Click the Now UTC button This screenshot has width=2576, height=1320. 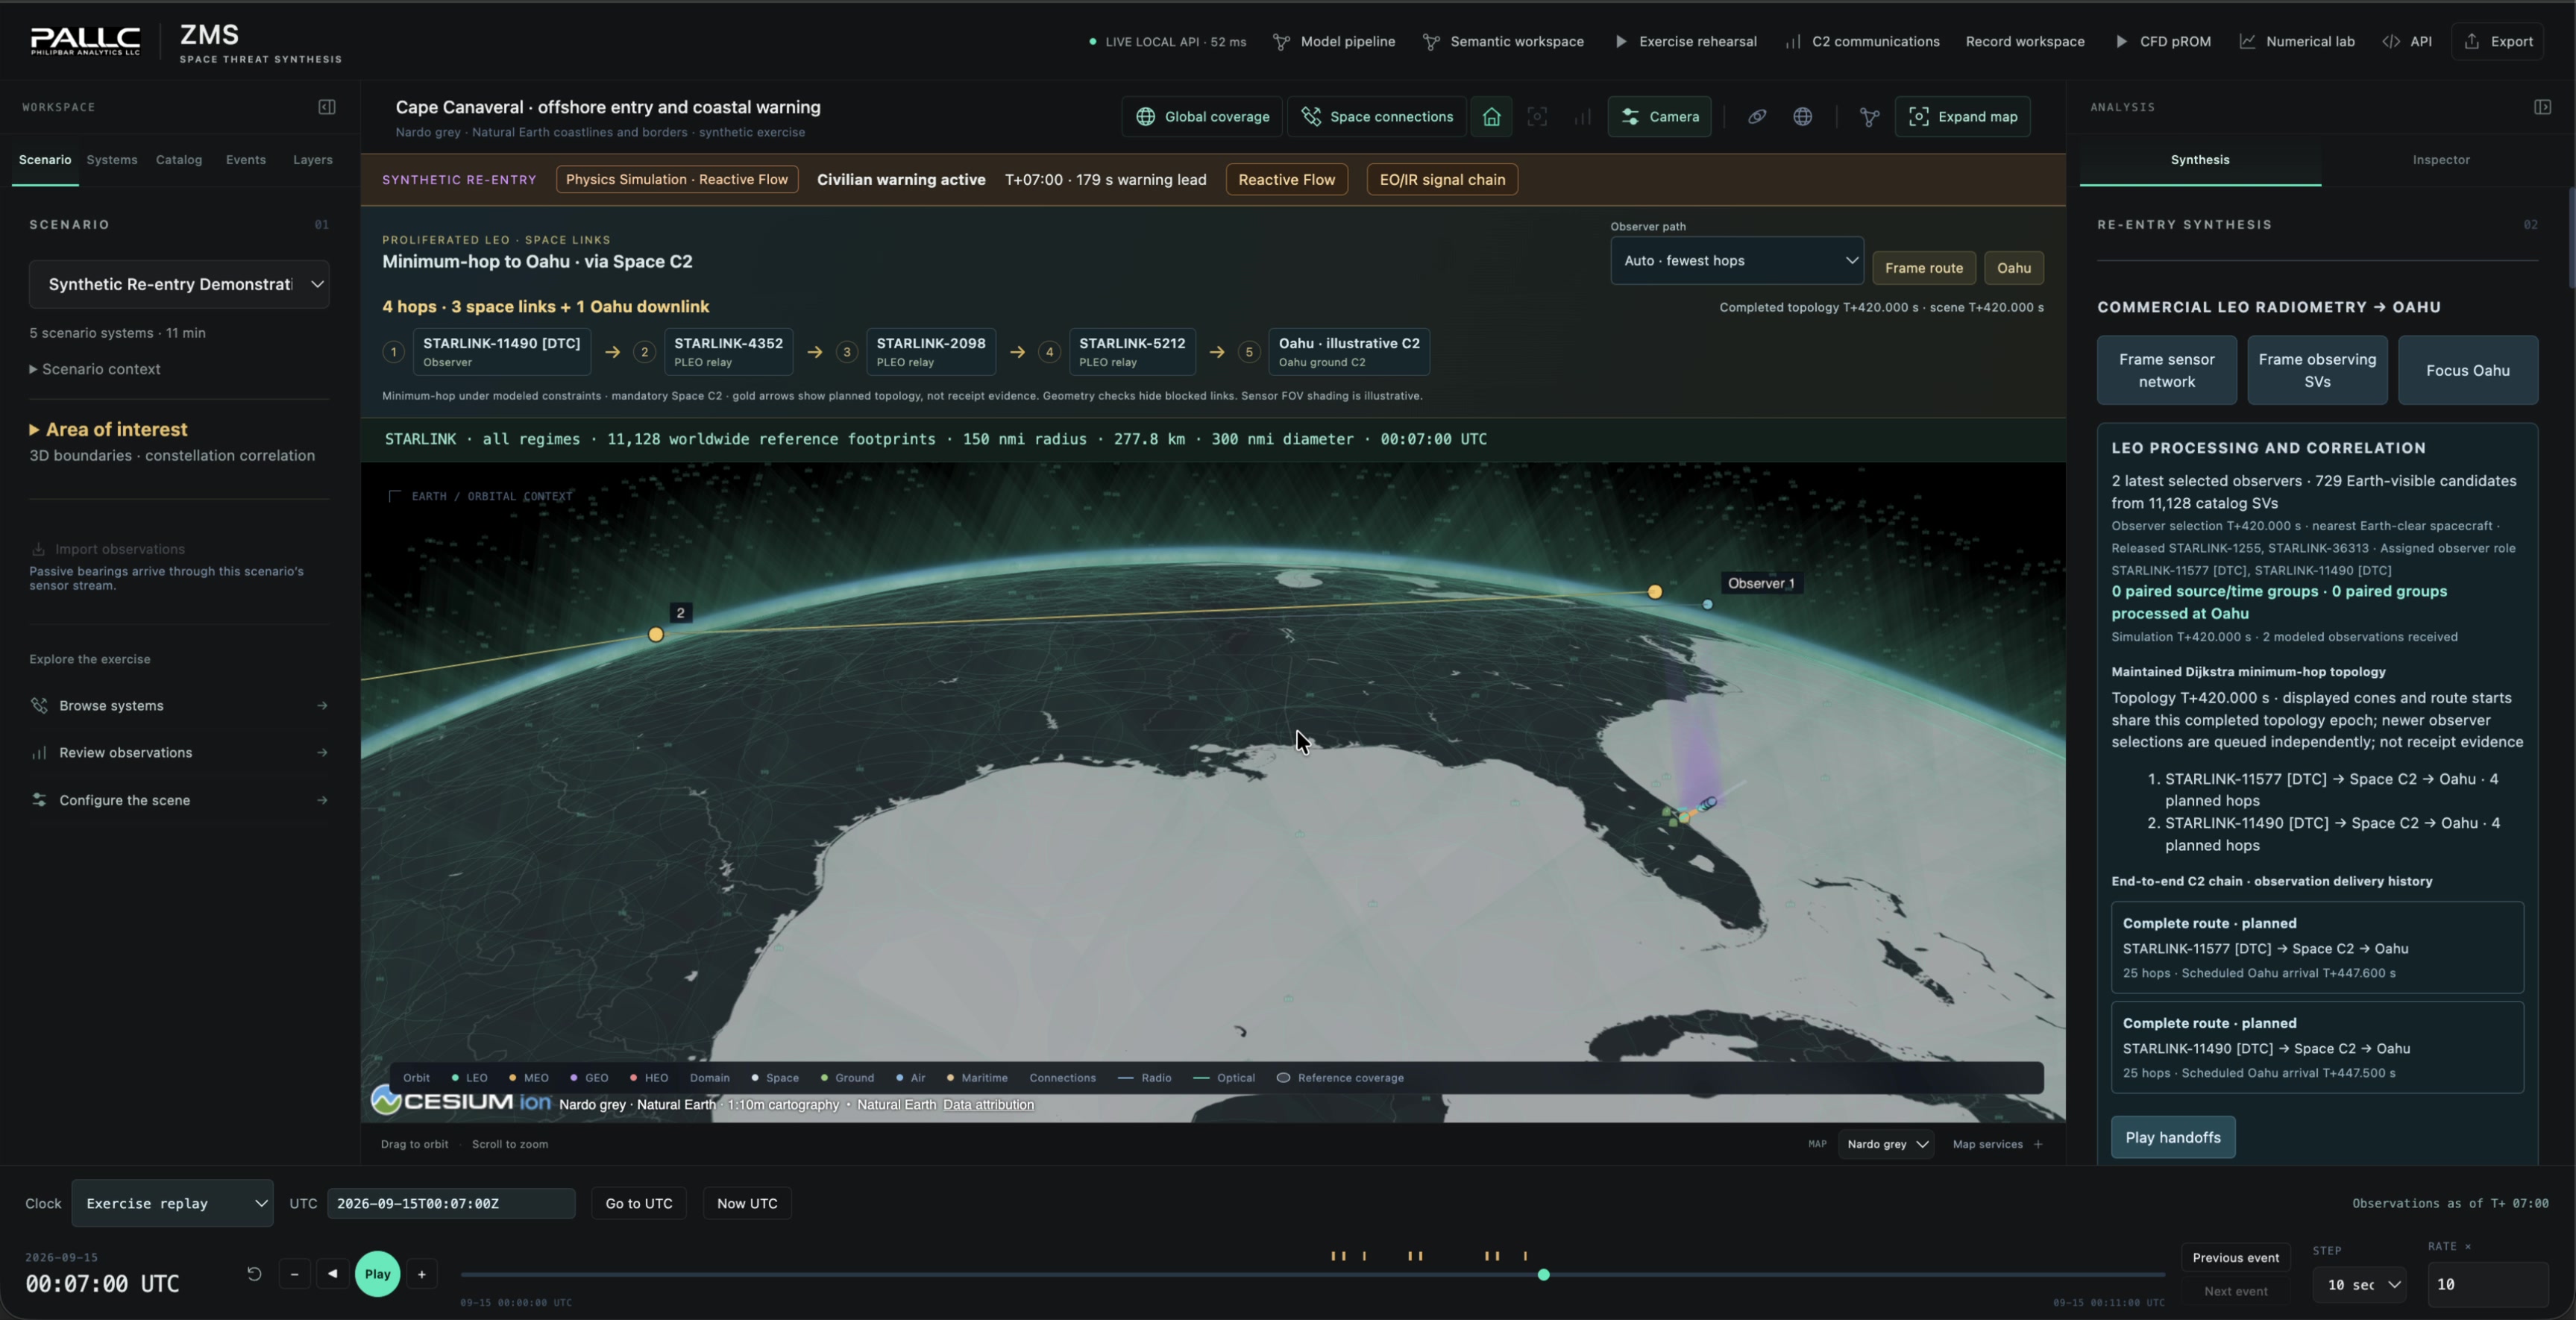pyautogui.click(x=747, y=1204)
